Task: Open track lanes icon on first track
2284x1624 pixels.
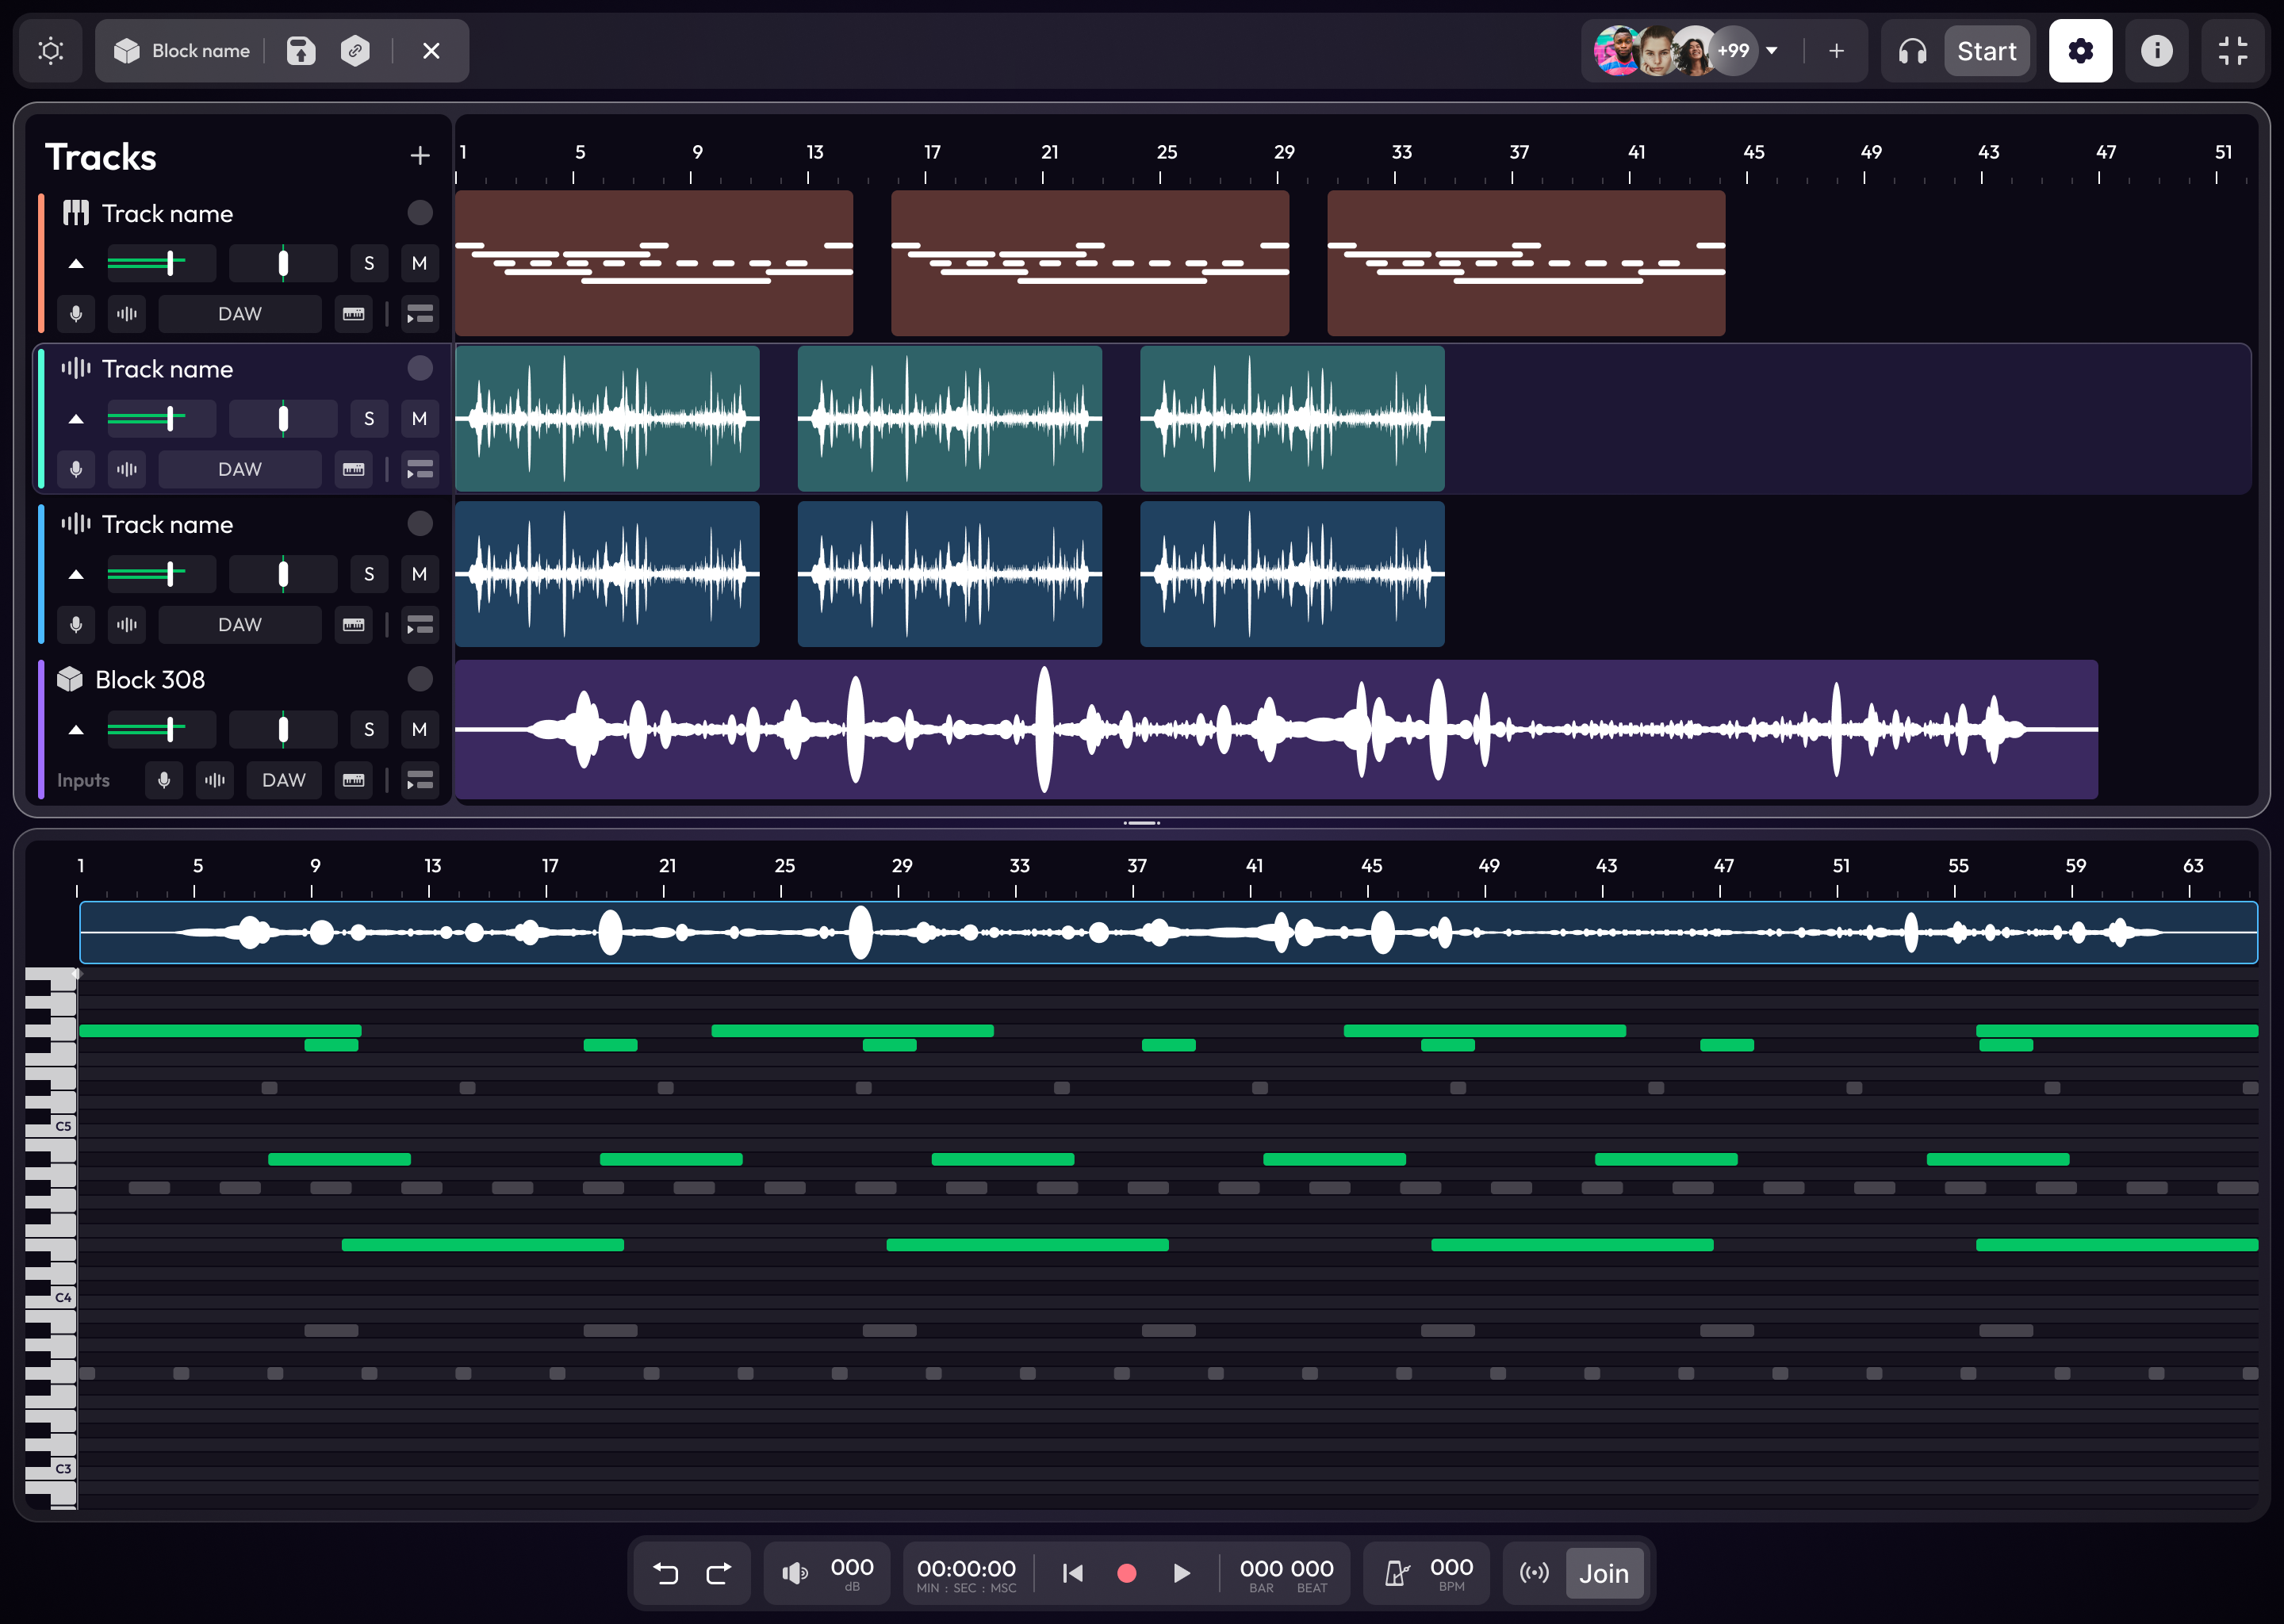Action: (x=420, y=314)
